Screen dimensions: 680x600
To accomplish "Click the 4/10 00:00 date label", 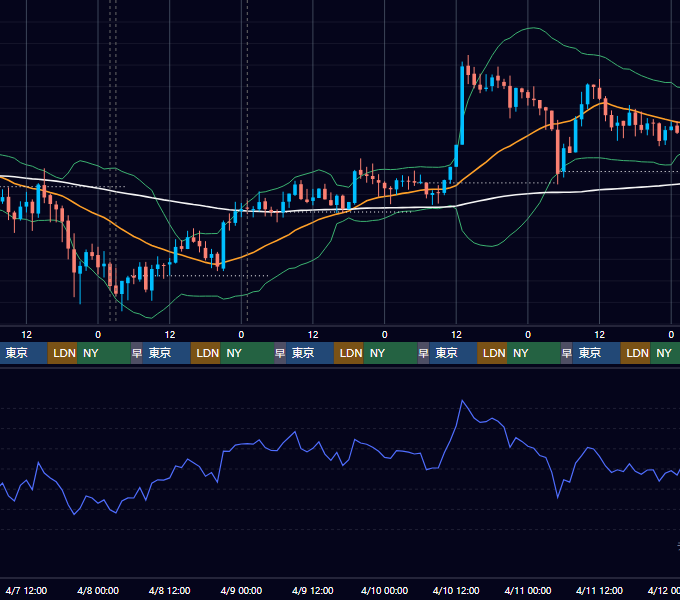I will 384,590.
